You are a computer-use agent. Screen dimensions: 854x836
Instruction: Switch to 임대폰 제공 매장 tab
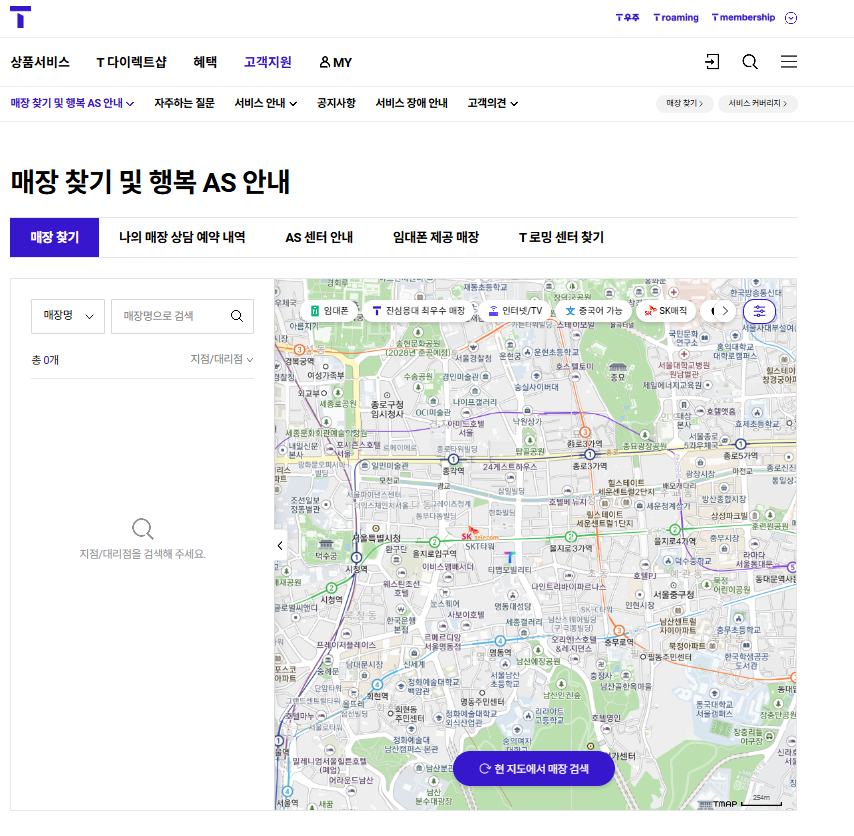[436, 237]
